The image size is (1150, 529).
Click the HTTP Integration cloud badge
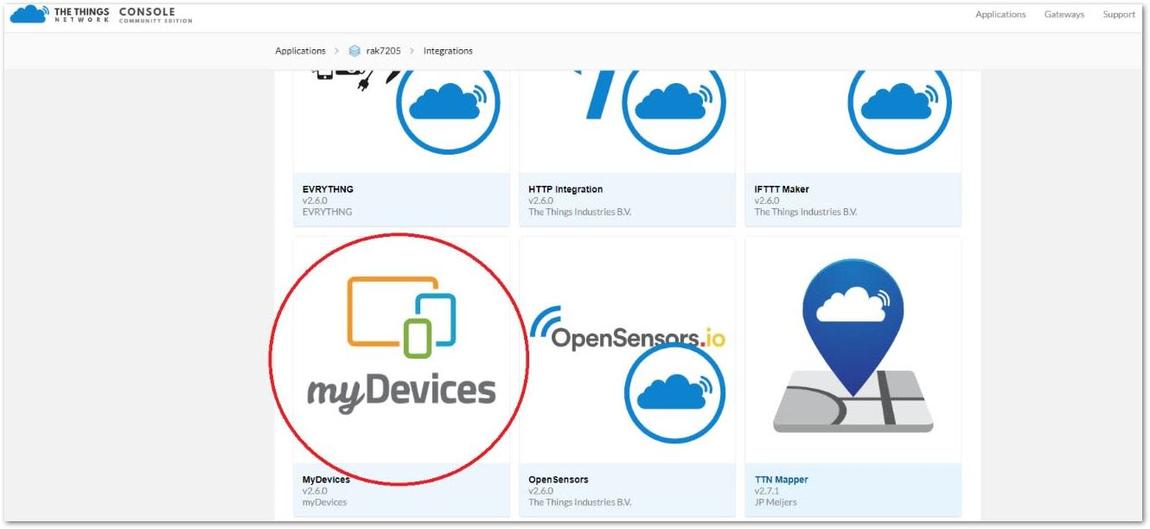(x=674, y=101)
